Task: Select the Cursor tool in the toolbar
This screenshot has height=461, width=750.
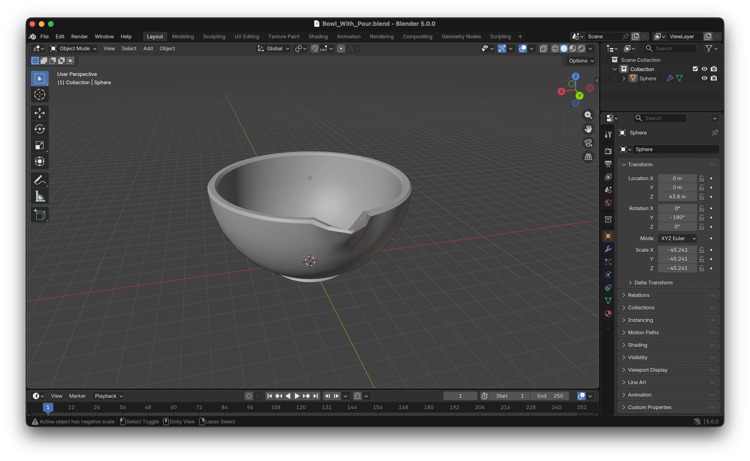Action: click(x=40, y=95)
